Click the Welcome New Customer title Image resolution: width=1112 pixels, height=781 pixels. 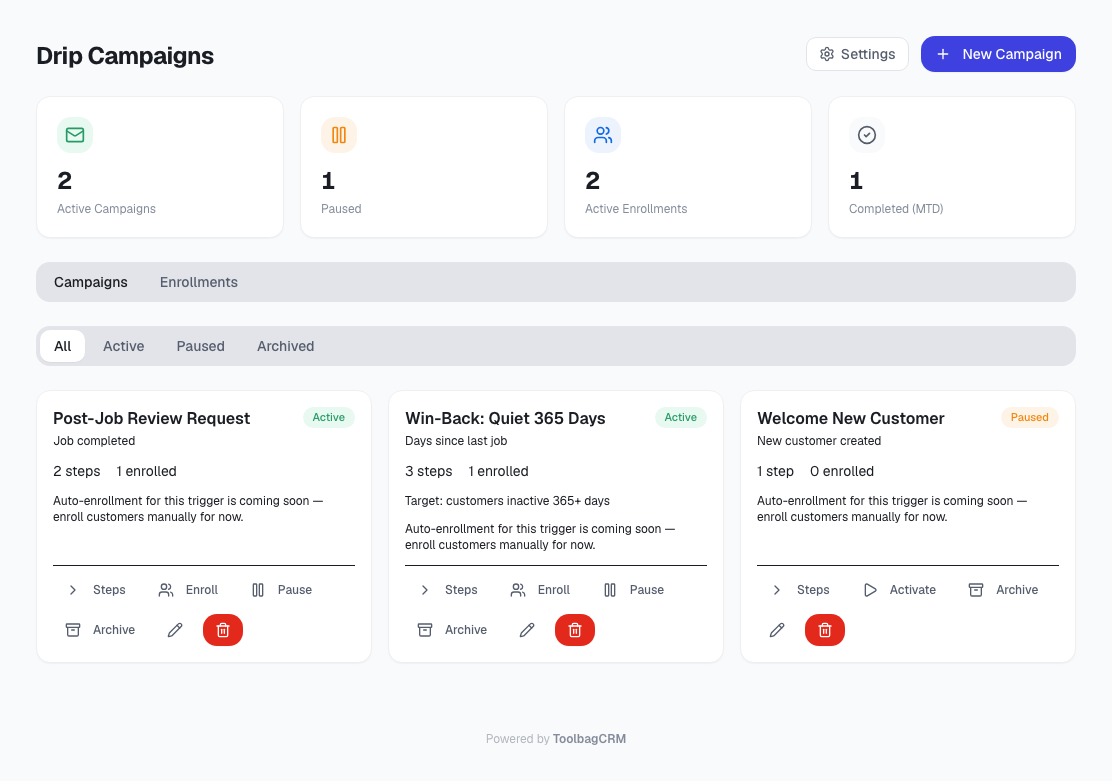point(850,419)
